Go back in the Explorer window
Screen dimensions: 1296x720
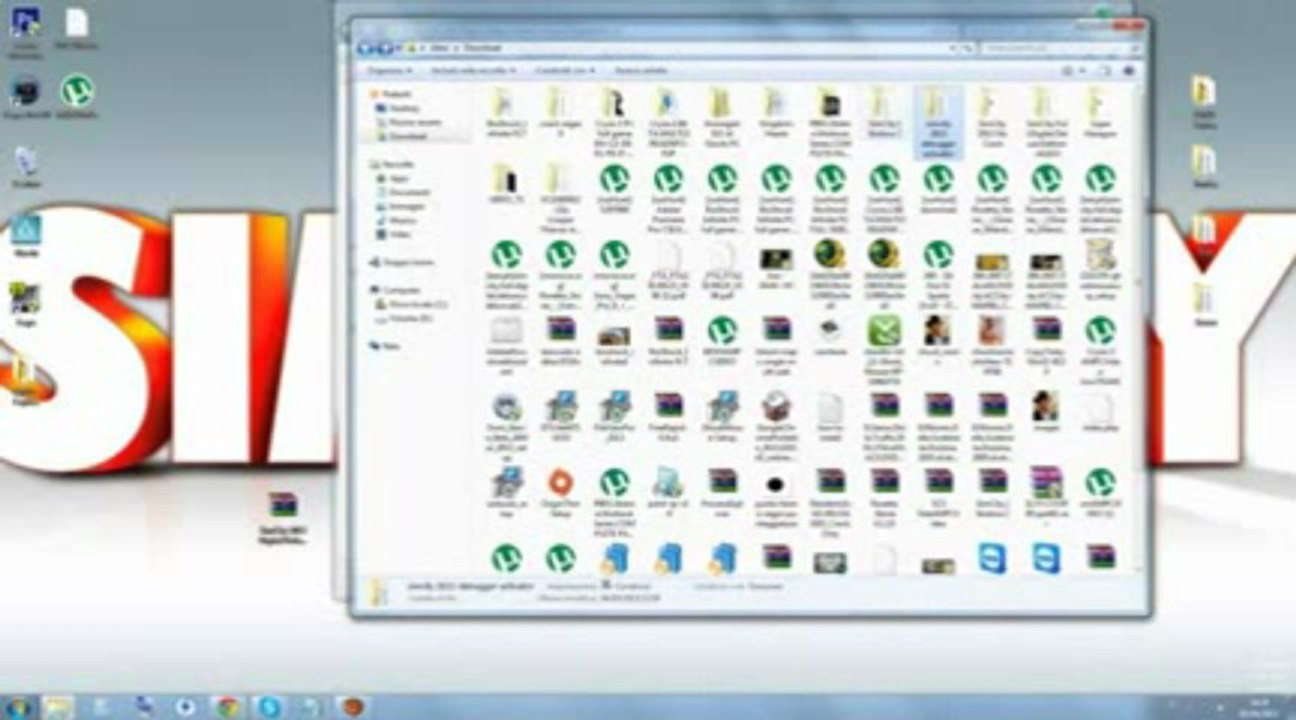366,48
